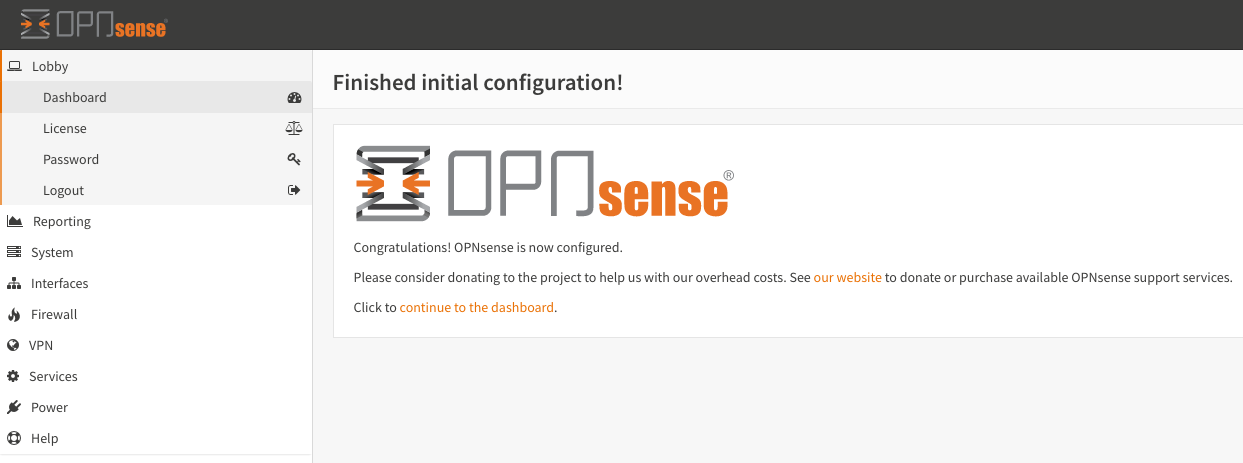Click 'continue to the dashboard' link
This screenshot has width=1243, height=463.
point(477,307)
